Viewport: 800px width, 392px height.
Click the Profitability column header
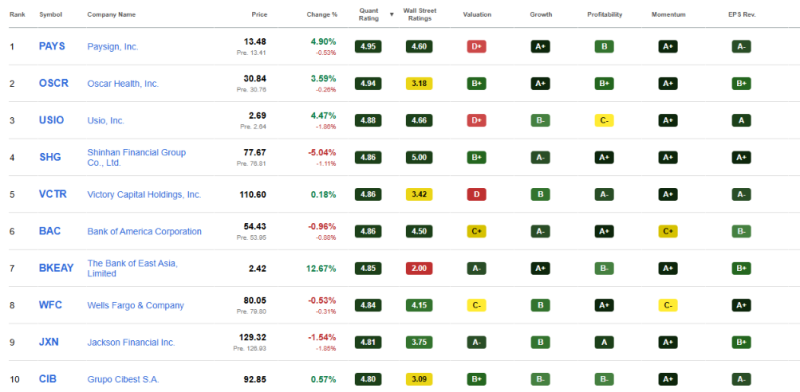point(605,15)
